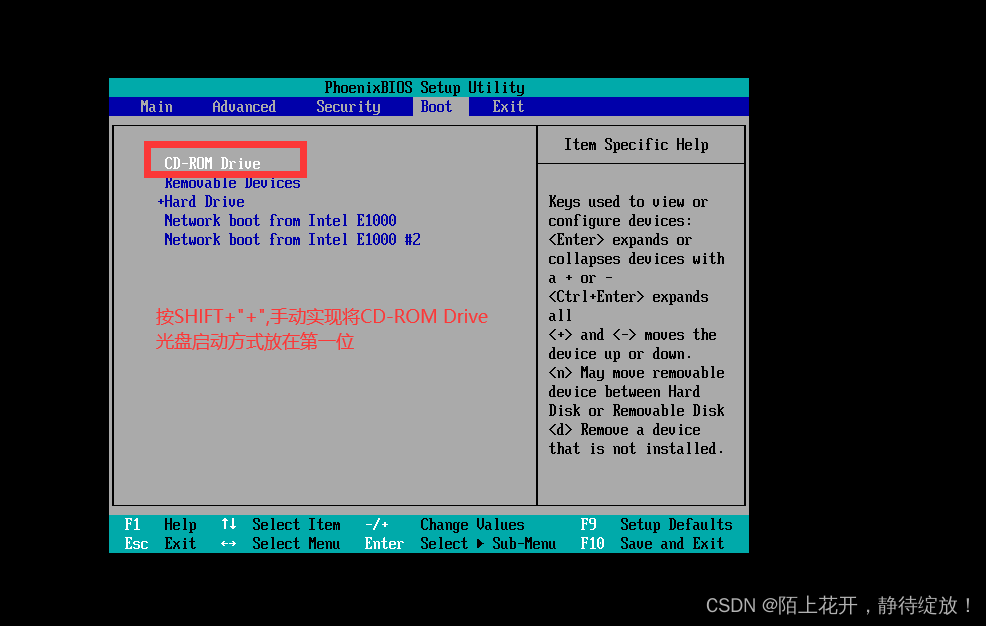Click the F1 Help key hint
Image resolution: width=986 pixels, height=626 pixels.
160,524
